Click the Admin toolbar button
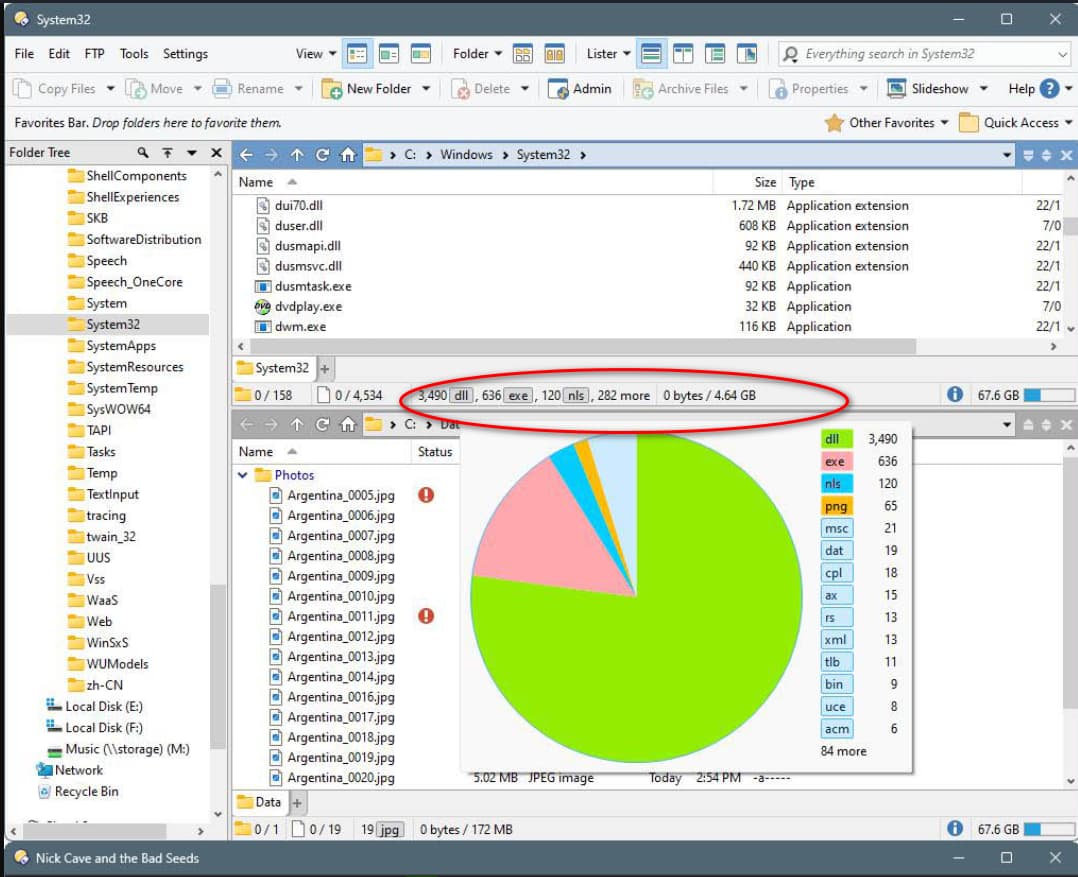Screen dimensions: 1078x877 pos(580,89)
